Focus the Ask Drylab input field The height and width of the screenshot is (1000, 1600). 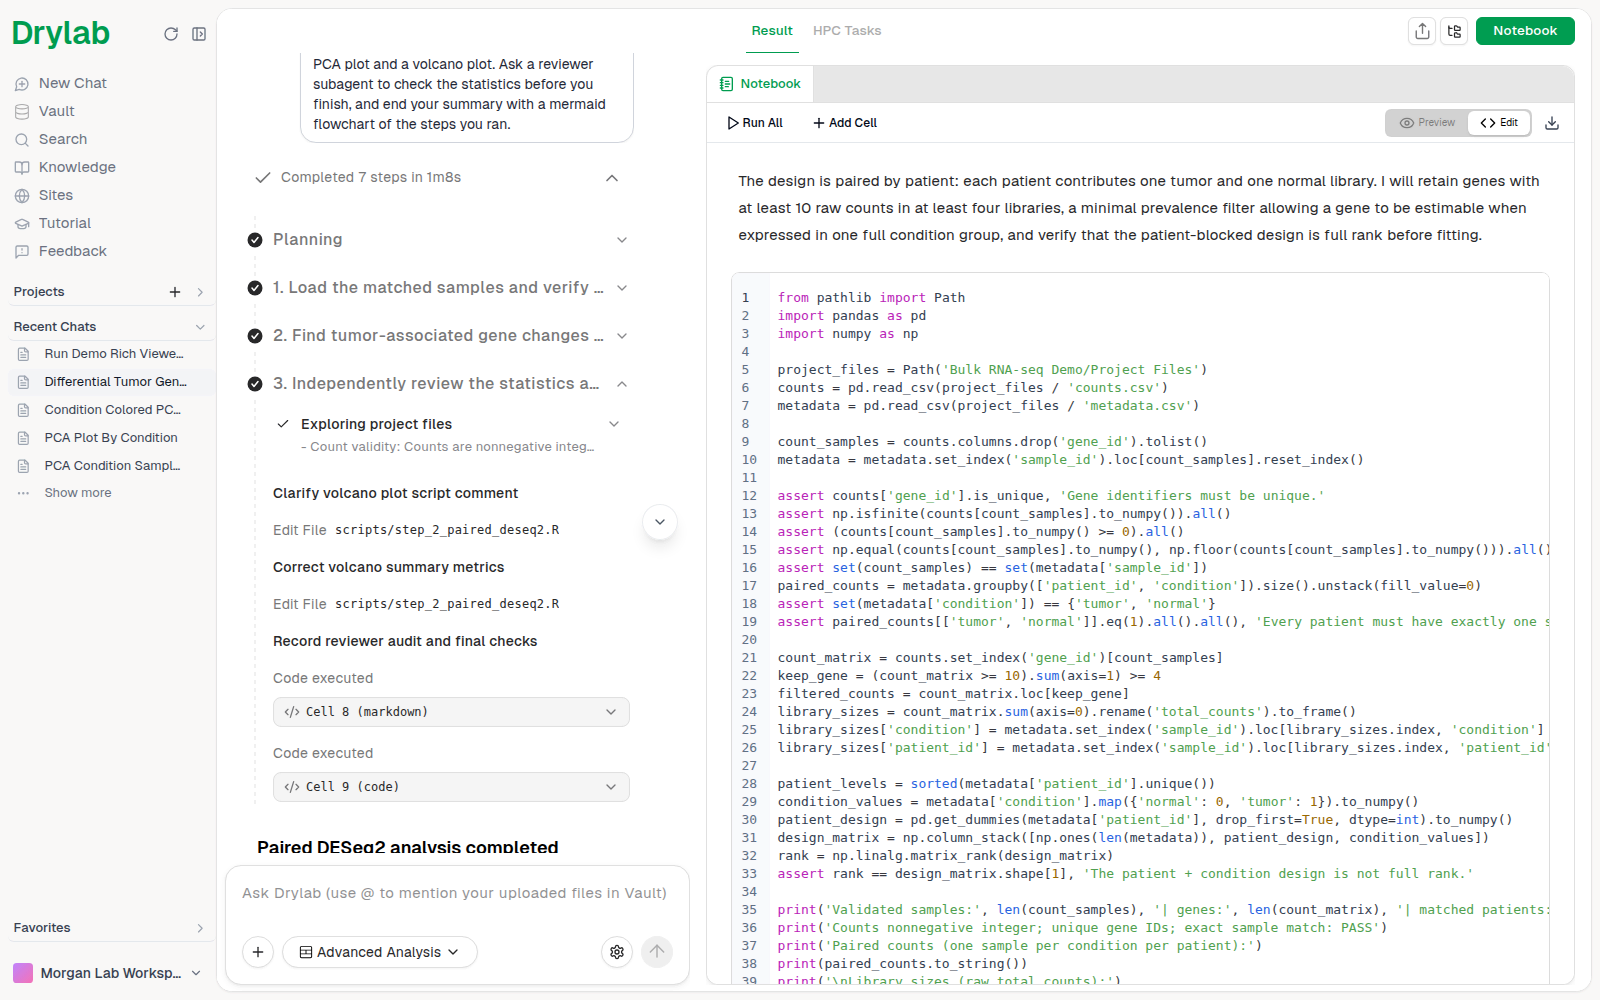[455, 893]
